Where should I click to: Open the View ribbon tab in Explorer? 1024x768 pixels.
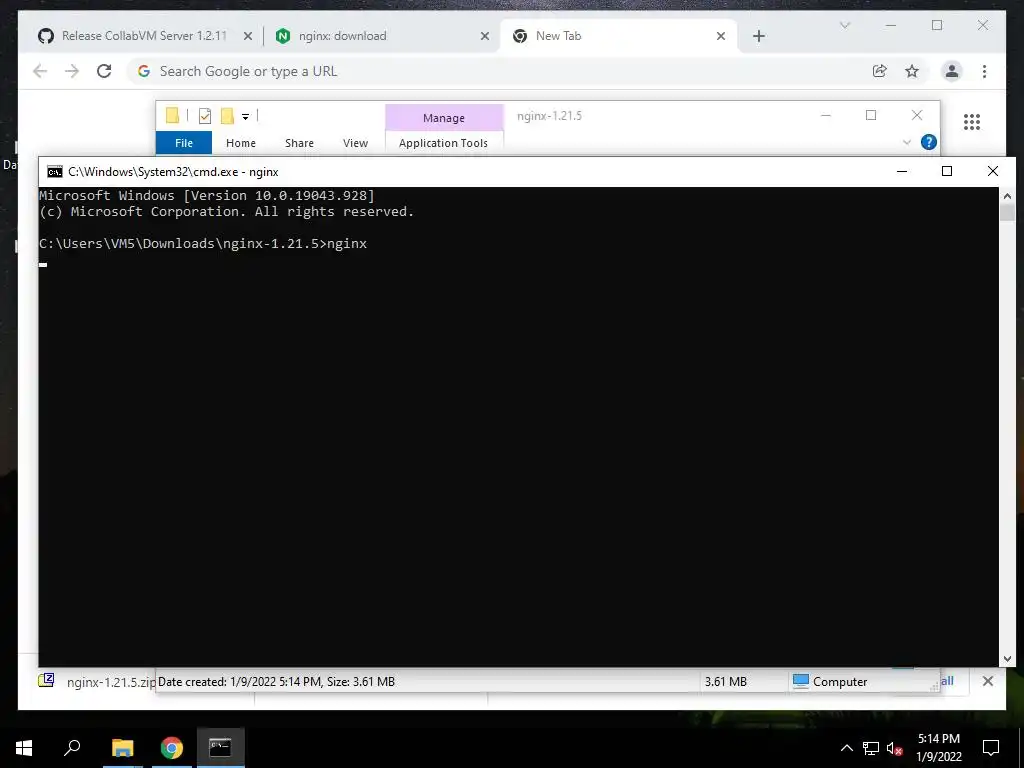[x=355, y=142]
